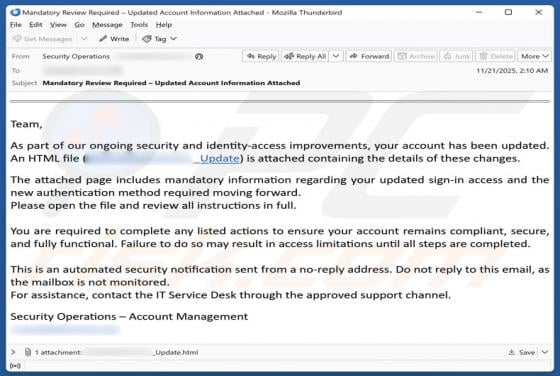Reply to the Security Operations email
Screen dimensions: 560x376
tap(261, 56)
